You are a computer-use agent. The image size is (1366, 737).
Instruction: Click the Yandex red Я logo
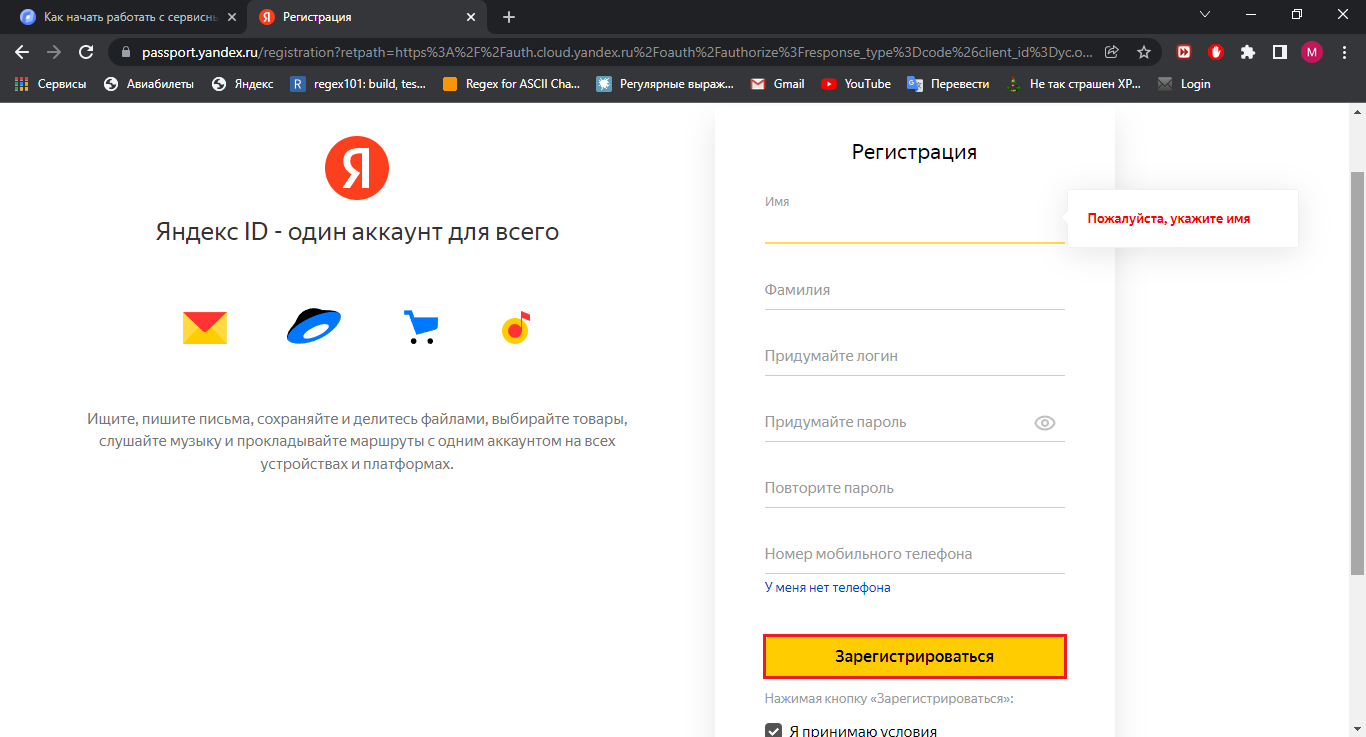tap(356, 168)
